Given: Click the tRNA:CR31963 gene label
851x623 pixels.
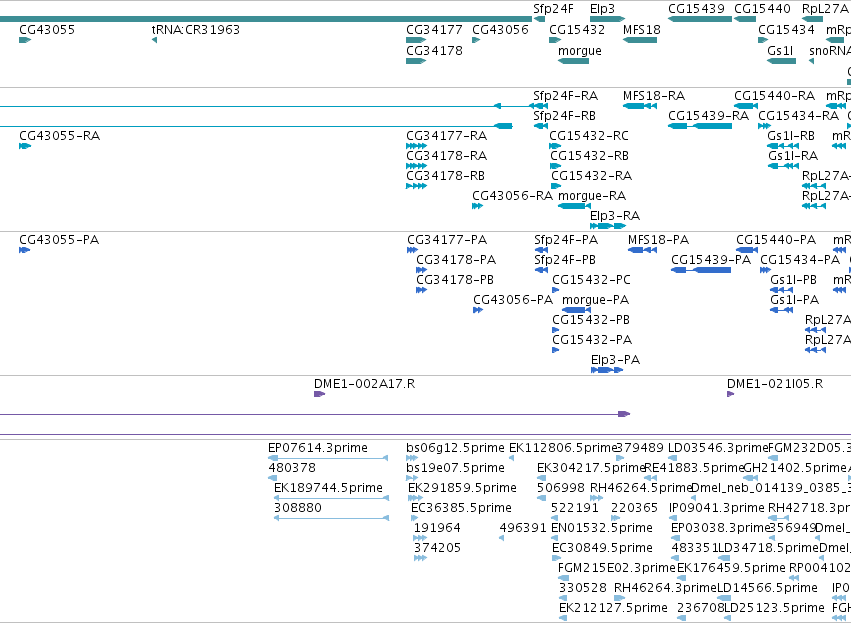Looking at the screenshot, I should pyautogui.click(x=195, y=29).
